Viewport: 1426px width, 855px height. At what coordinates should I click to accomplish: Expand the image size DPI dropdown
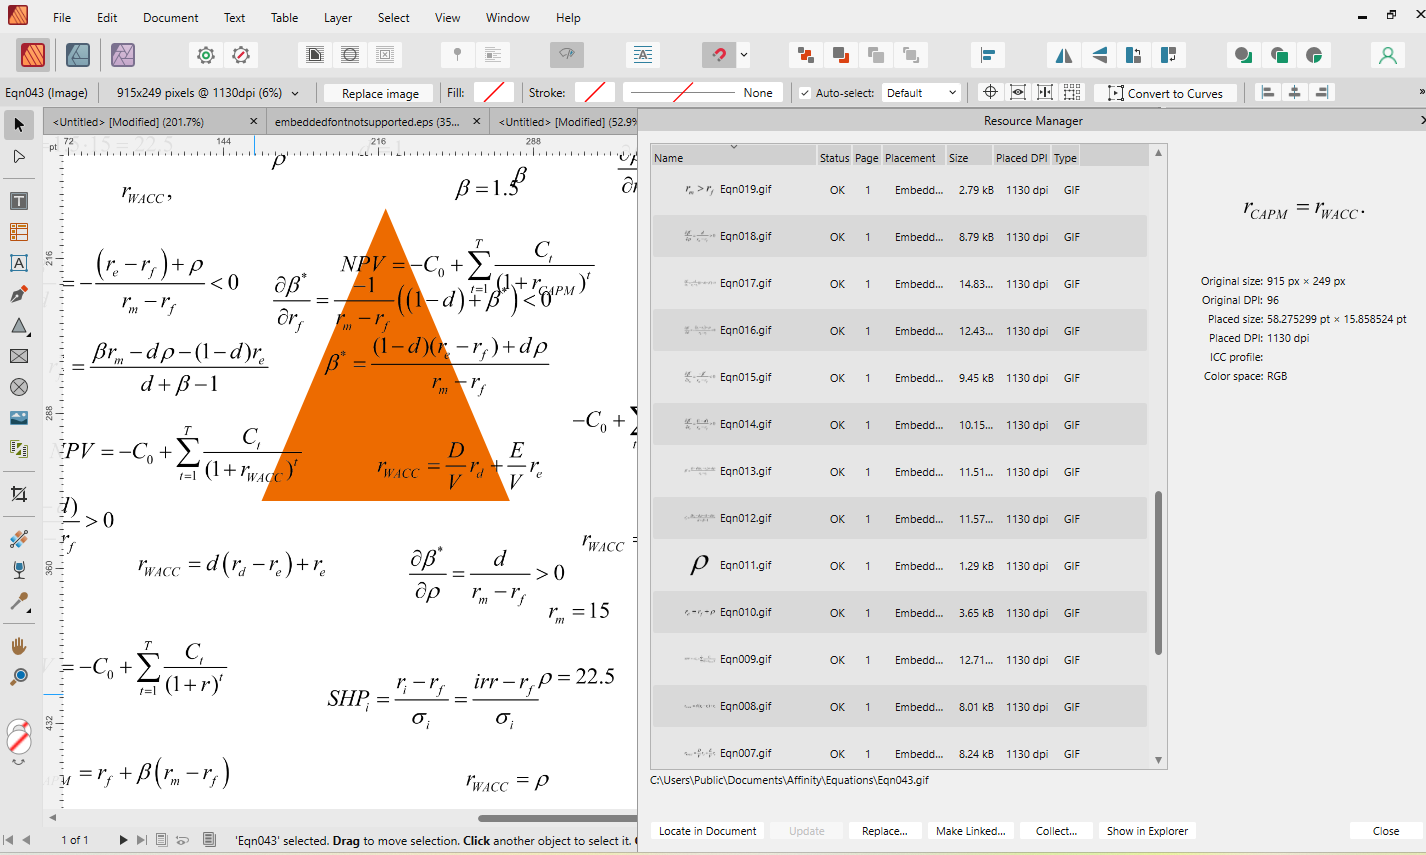tap(295, 93)
